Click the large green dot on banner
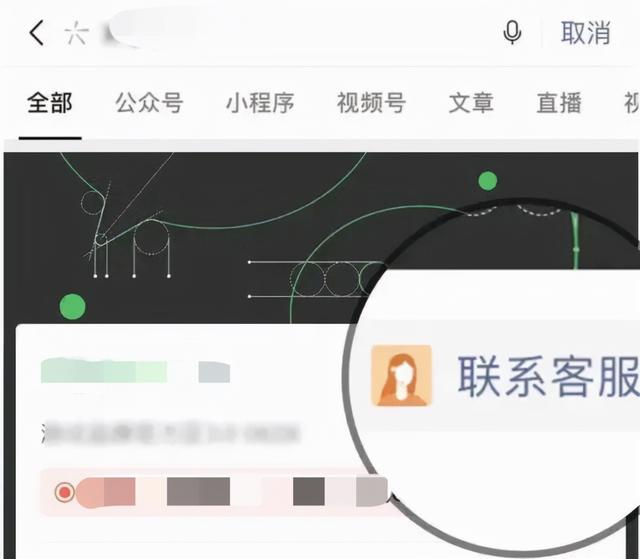This screenshot has height=559, width=640. [x=73, y=307]
